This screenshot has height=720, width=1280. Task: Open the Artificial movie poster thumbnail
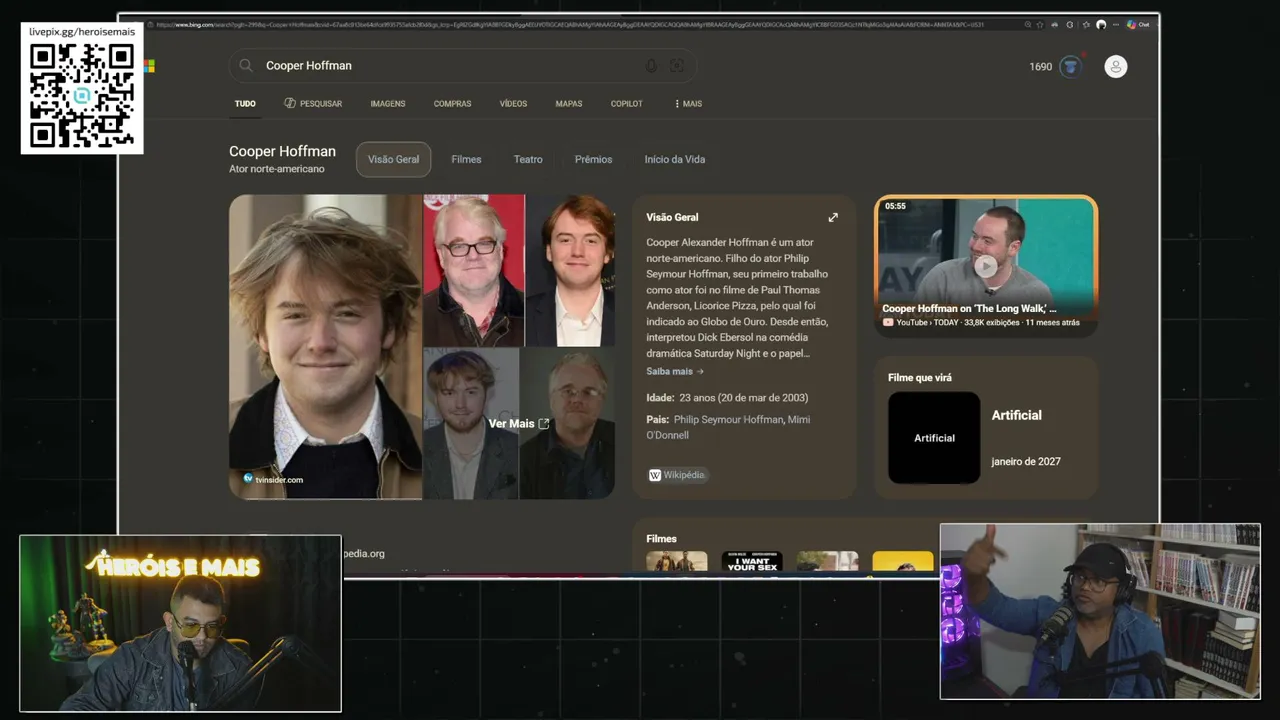tap(934, 438)
